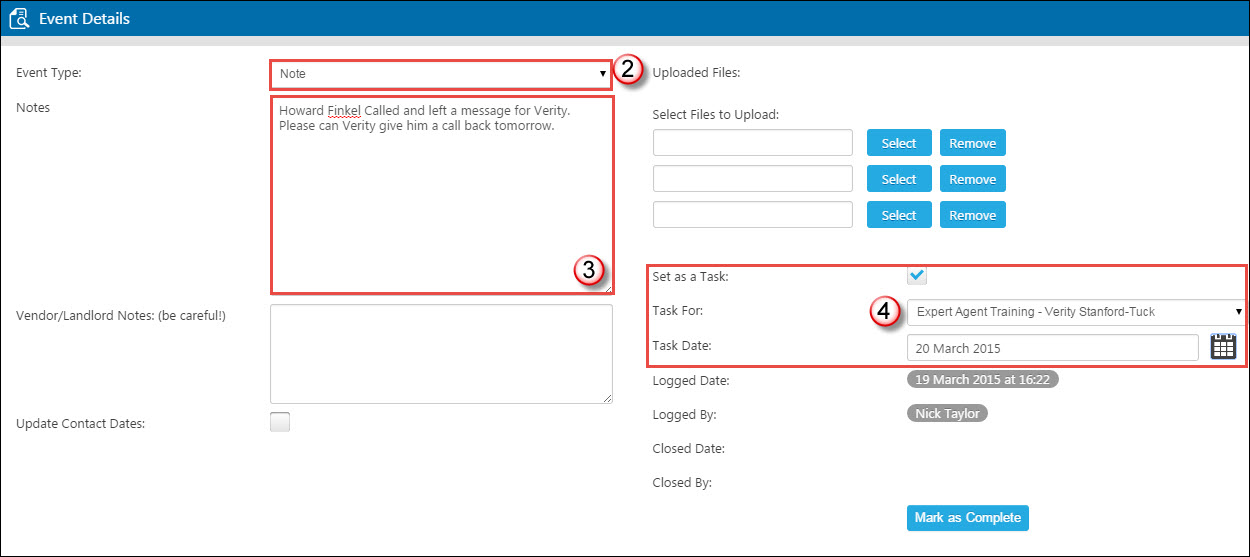Click the Closed Date label
1250x557 pixels.
(x=688, y=448)
